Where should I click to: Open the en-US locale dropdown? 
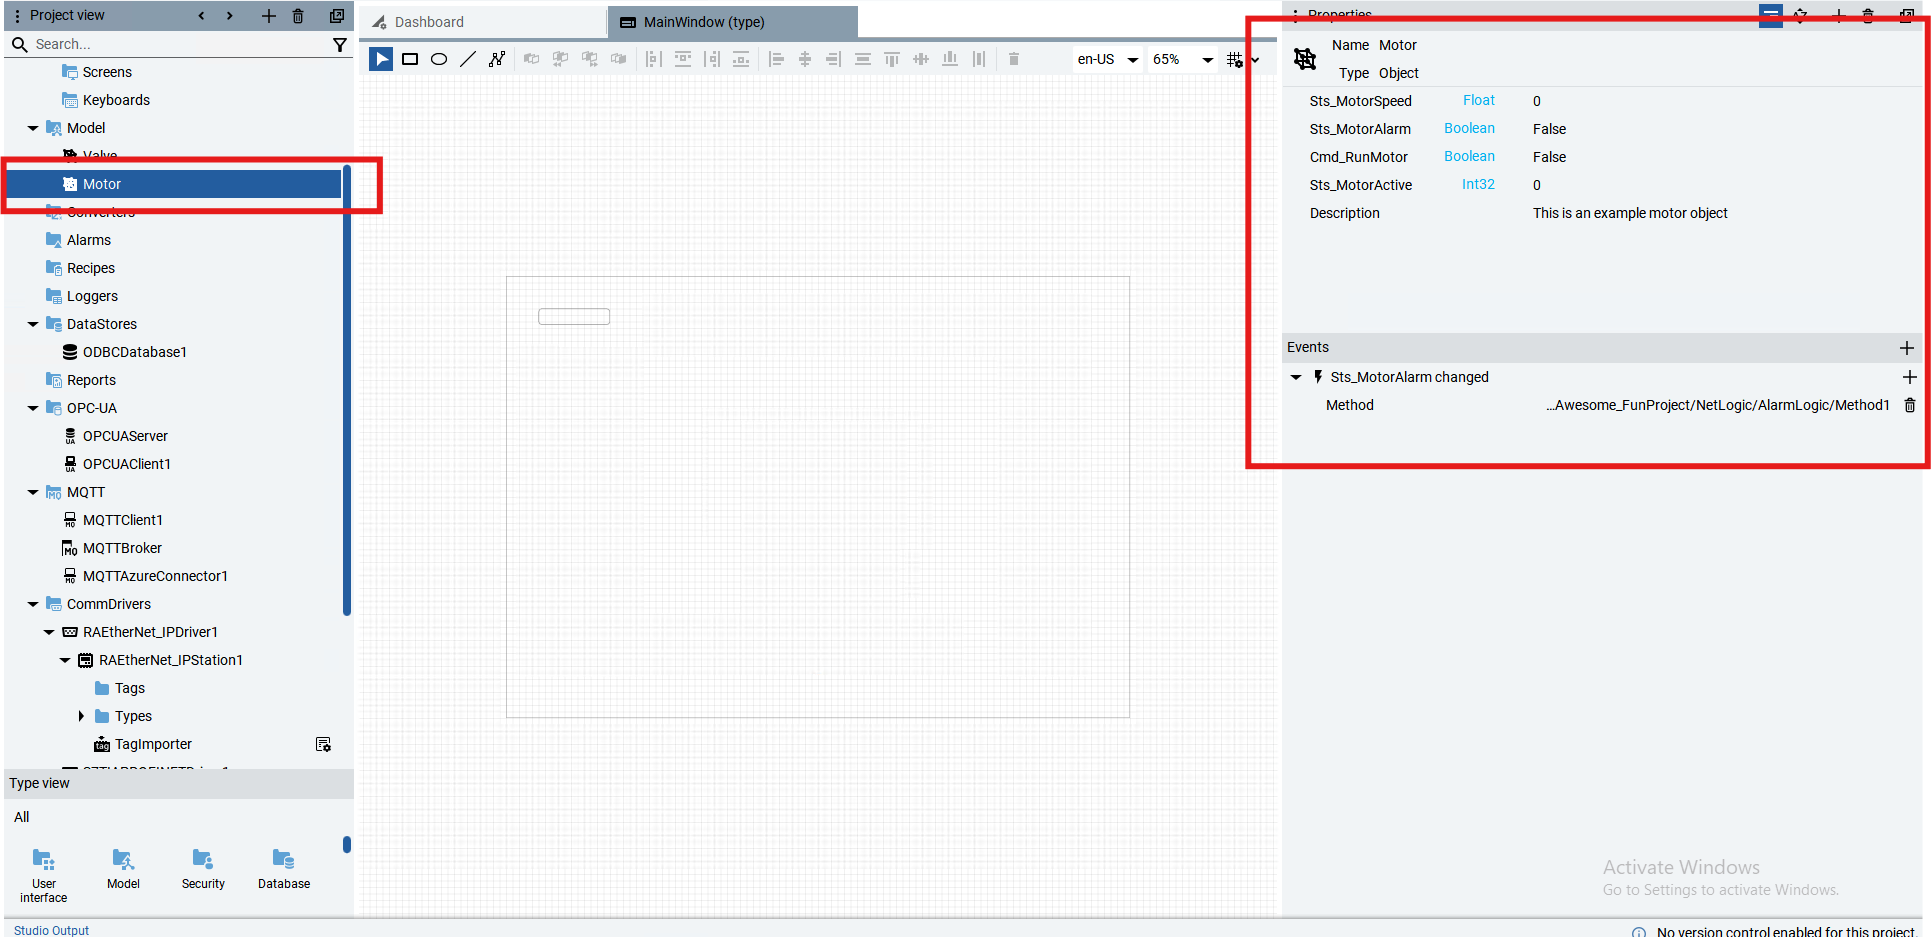coord(1108,59)
